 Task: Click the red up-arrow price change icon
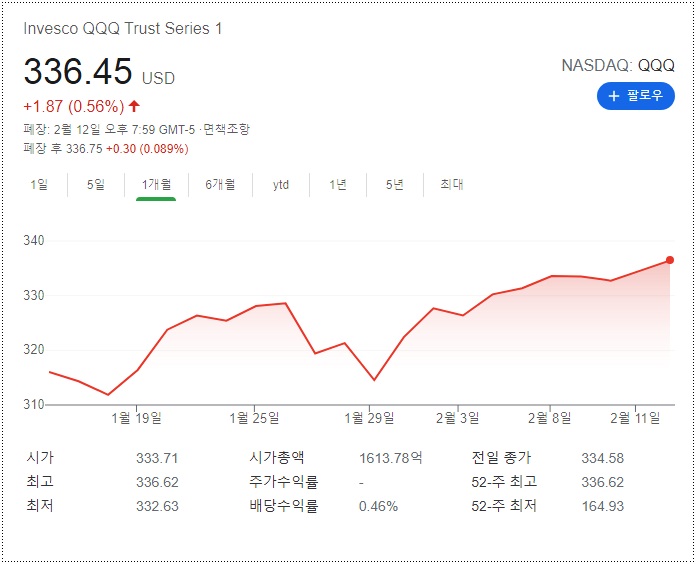pyautogui.click(x=134, y=106)
